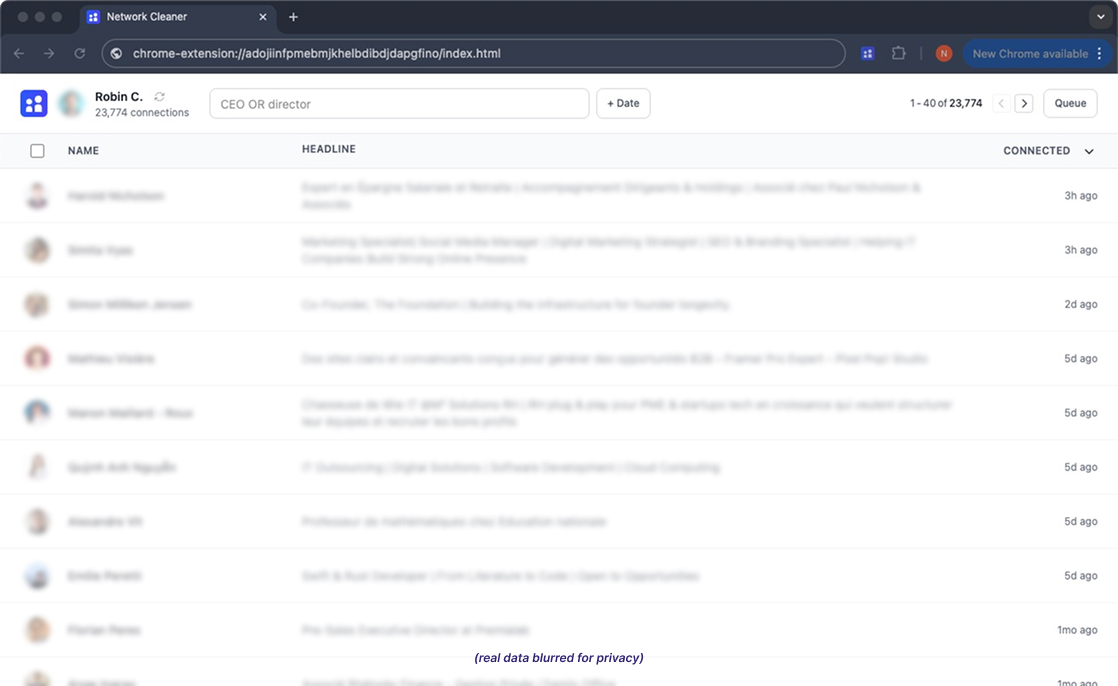This screenshot has width=1118, height=686.
Task: Open the Extensions puzzle-piece icon in the toolbar
Action: click(x=899, y=53)
